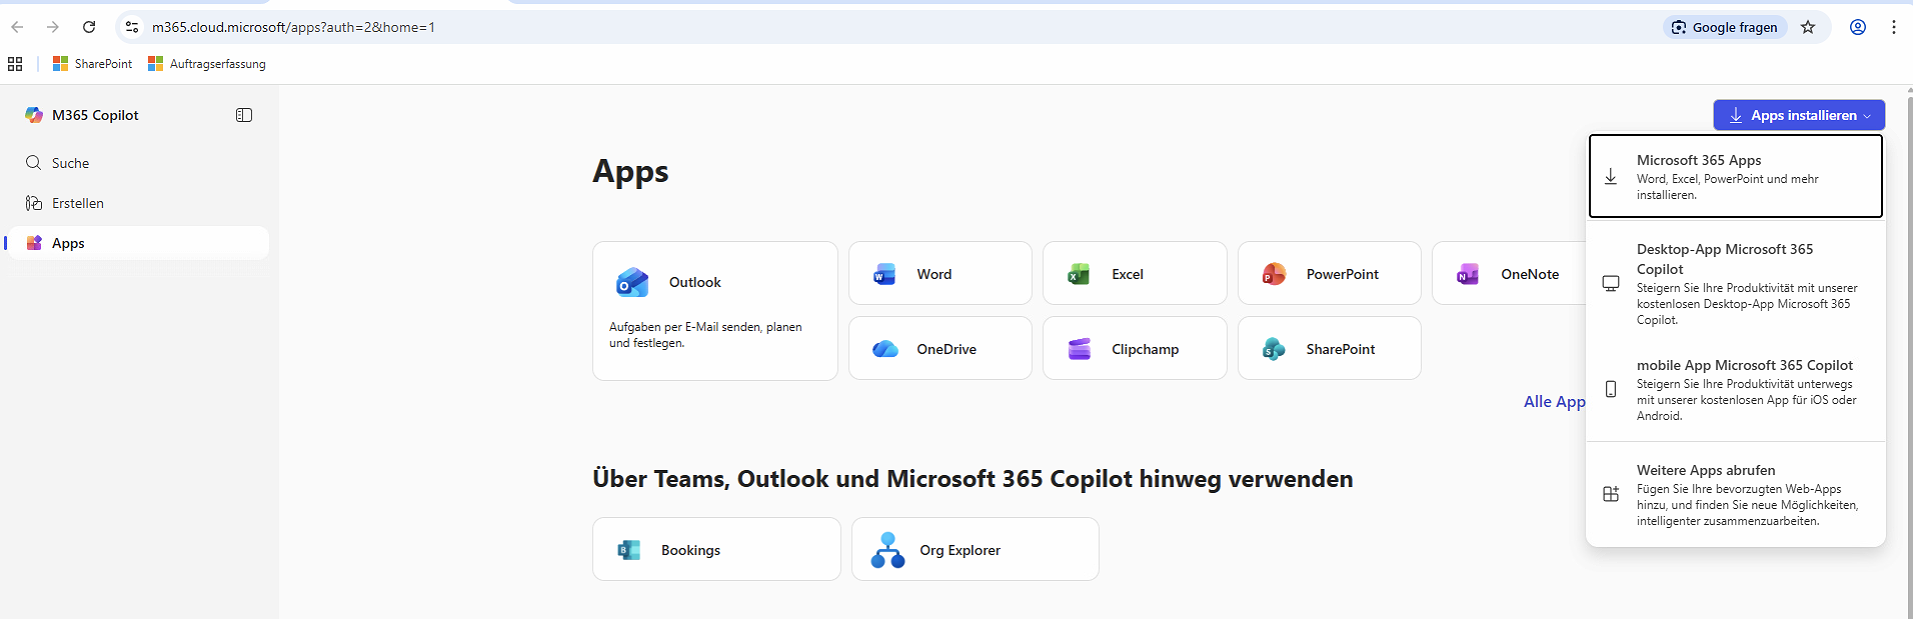Viewport: 1913px width, 619px height.
Task: Collapse the M365 Copilot sidebar panel
Action: [x=244, y=115]
